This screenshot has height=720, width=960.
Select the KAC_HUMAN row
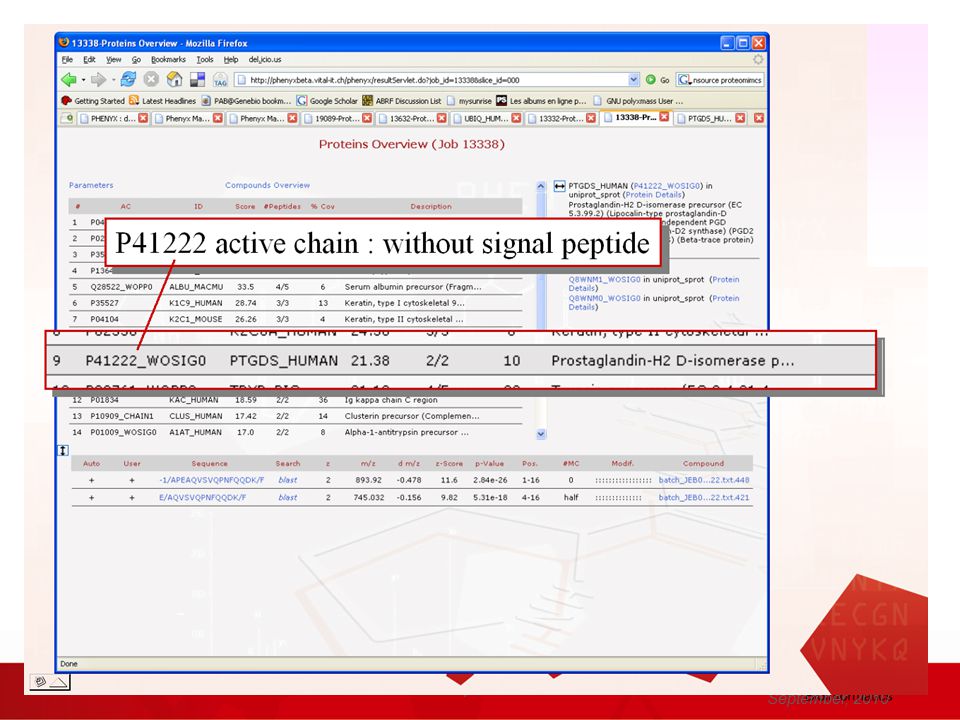(x=296, y=400)
